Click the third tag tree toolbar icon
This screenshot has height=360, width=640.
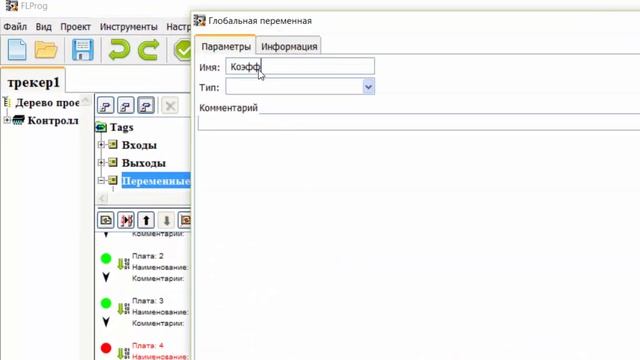click(146, 106)
